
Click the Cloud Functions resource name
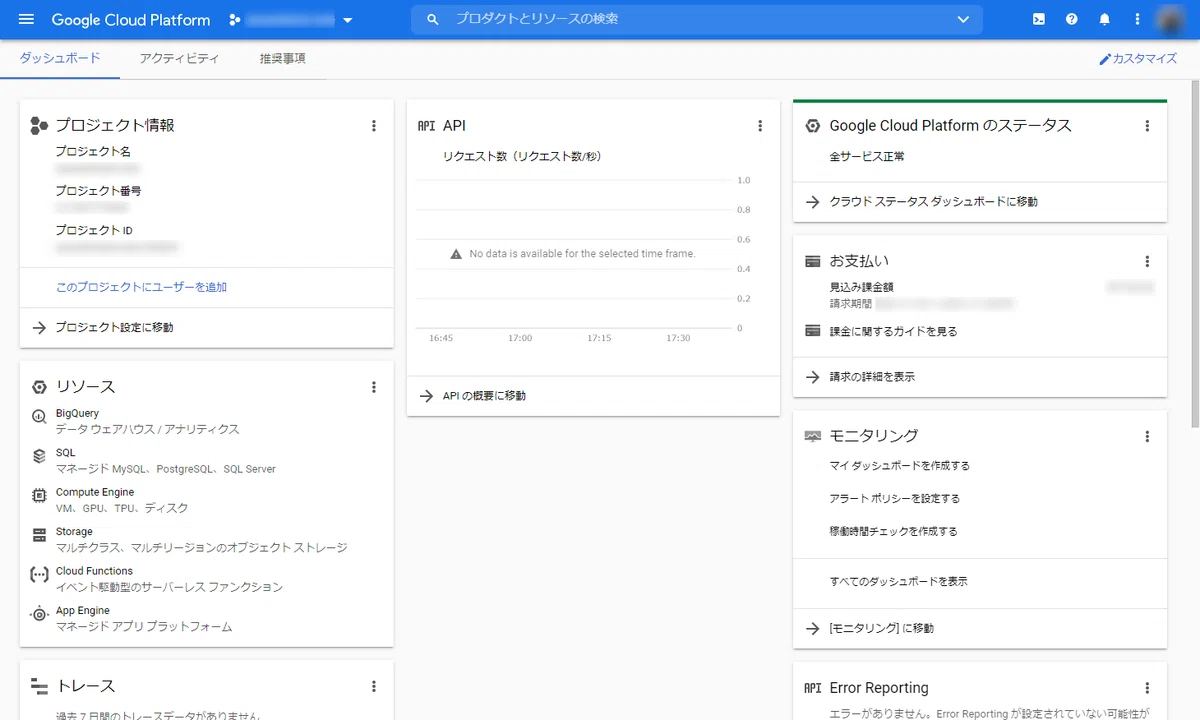tap(94, 571)
